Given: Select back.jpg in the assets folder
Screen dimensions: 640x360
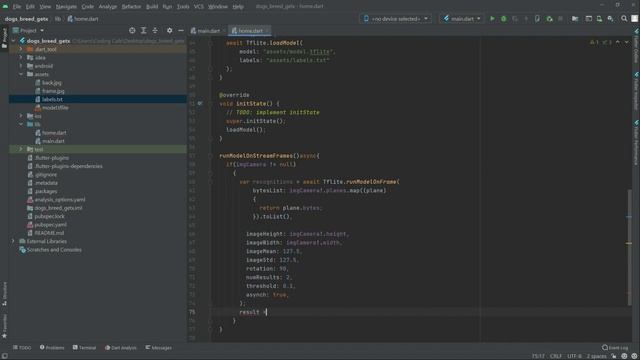Looking at the screenshot, I should [x=51, y=82].
